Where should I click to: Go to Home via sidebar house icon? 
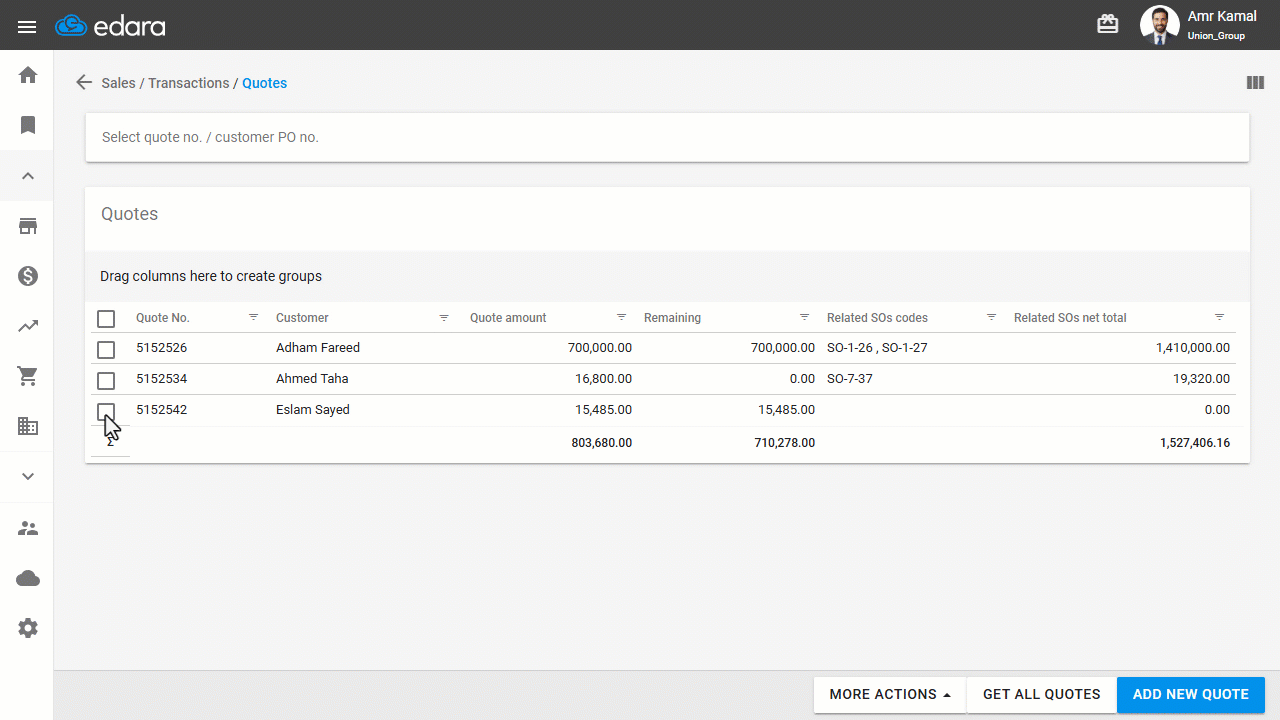(28, 75)
